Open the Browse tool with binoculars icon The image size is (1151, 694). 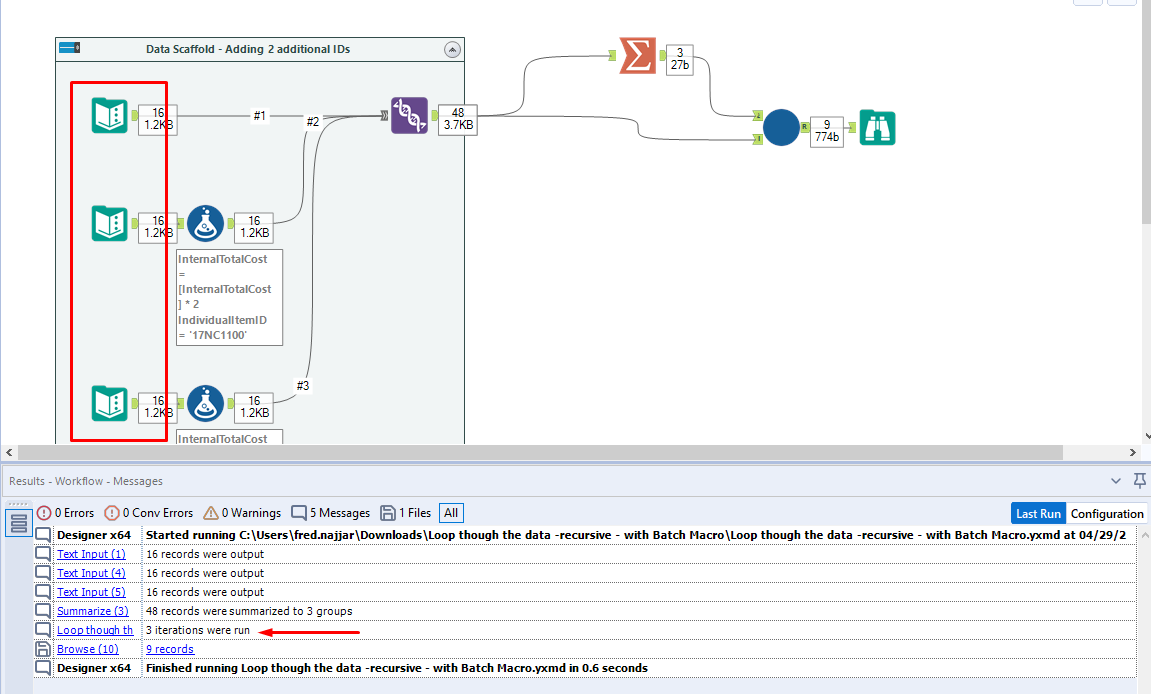point(877,128)
